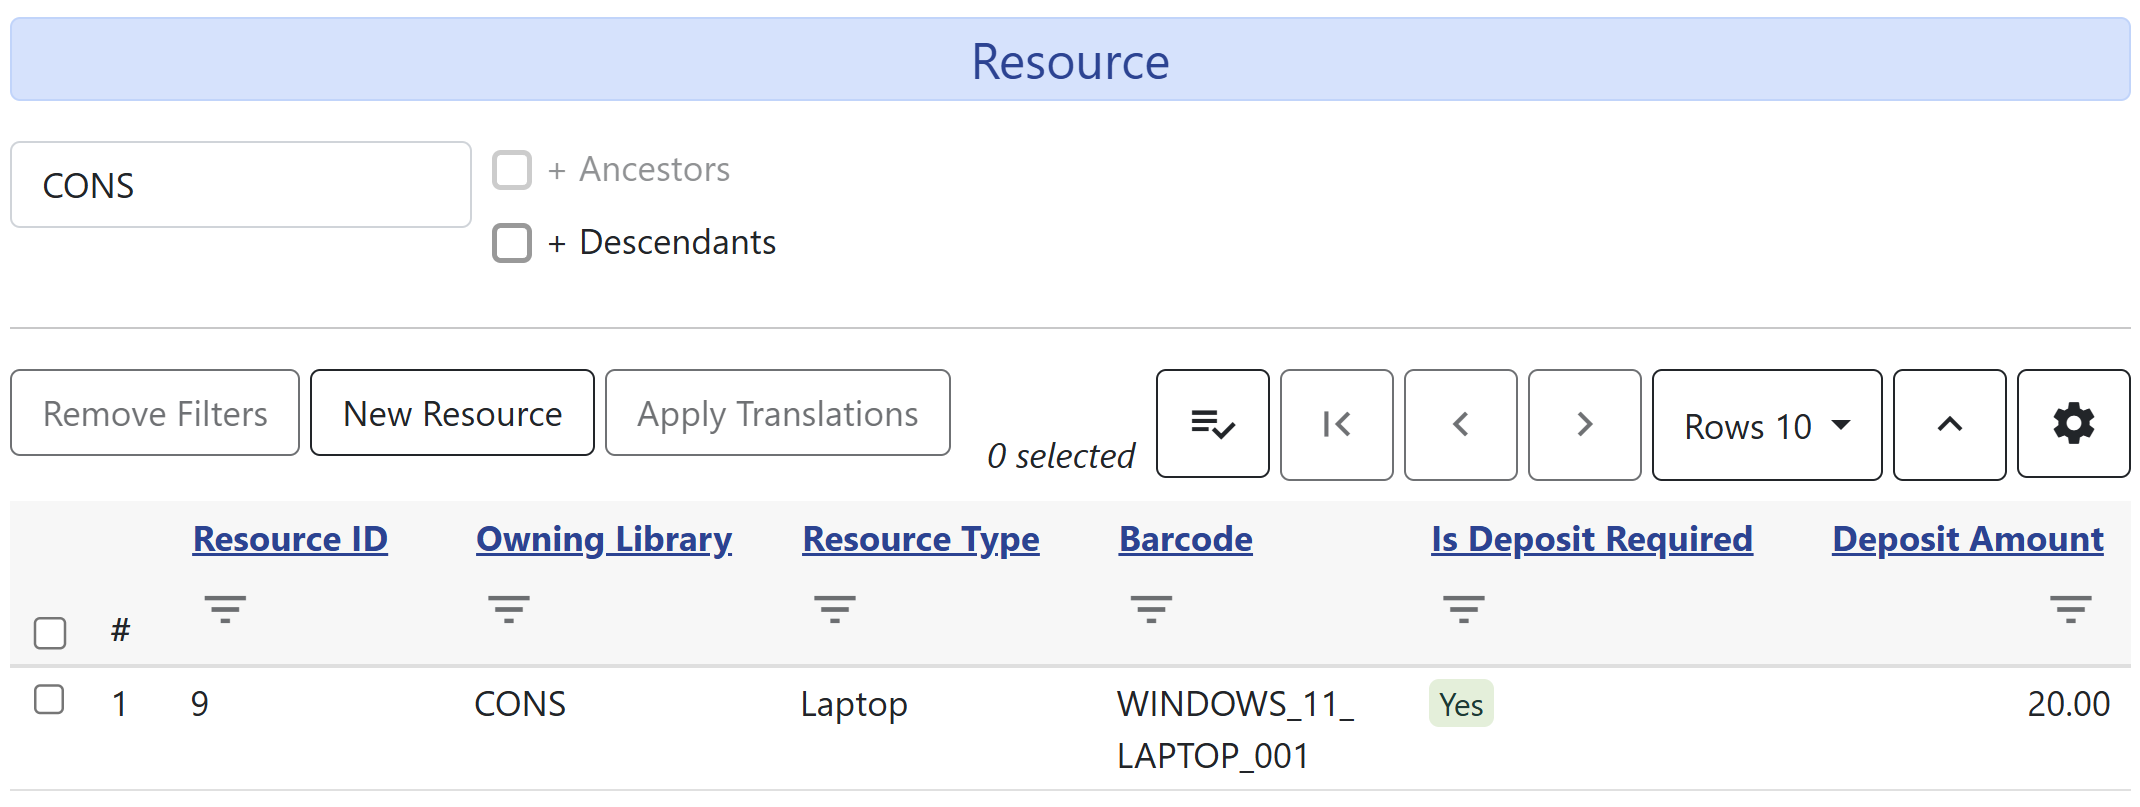Click the CONS library selector field
Viewport: 2140px width, 807px height.
[241, 185]
